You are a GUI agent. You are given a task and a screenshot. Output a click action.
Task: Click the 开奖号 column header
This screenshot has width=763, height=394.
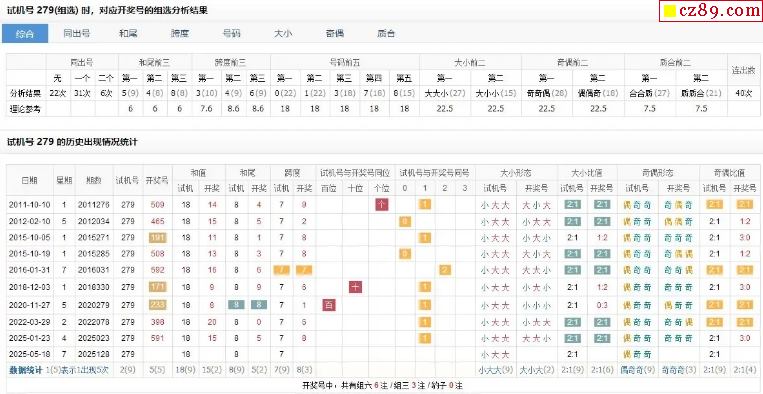pyautogui.click(x=157, y=180)
